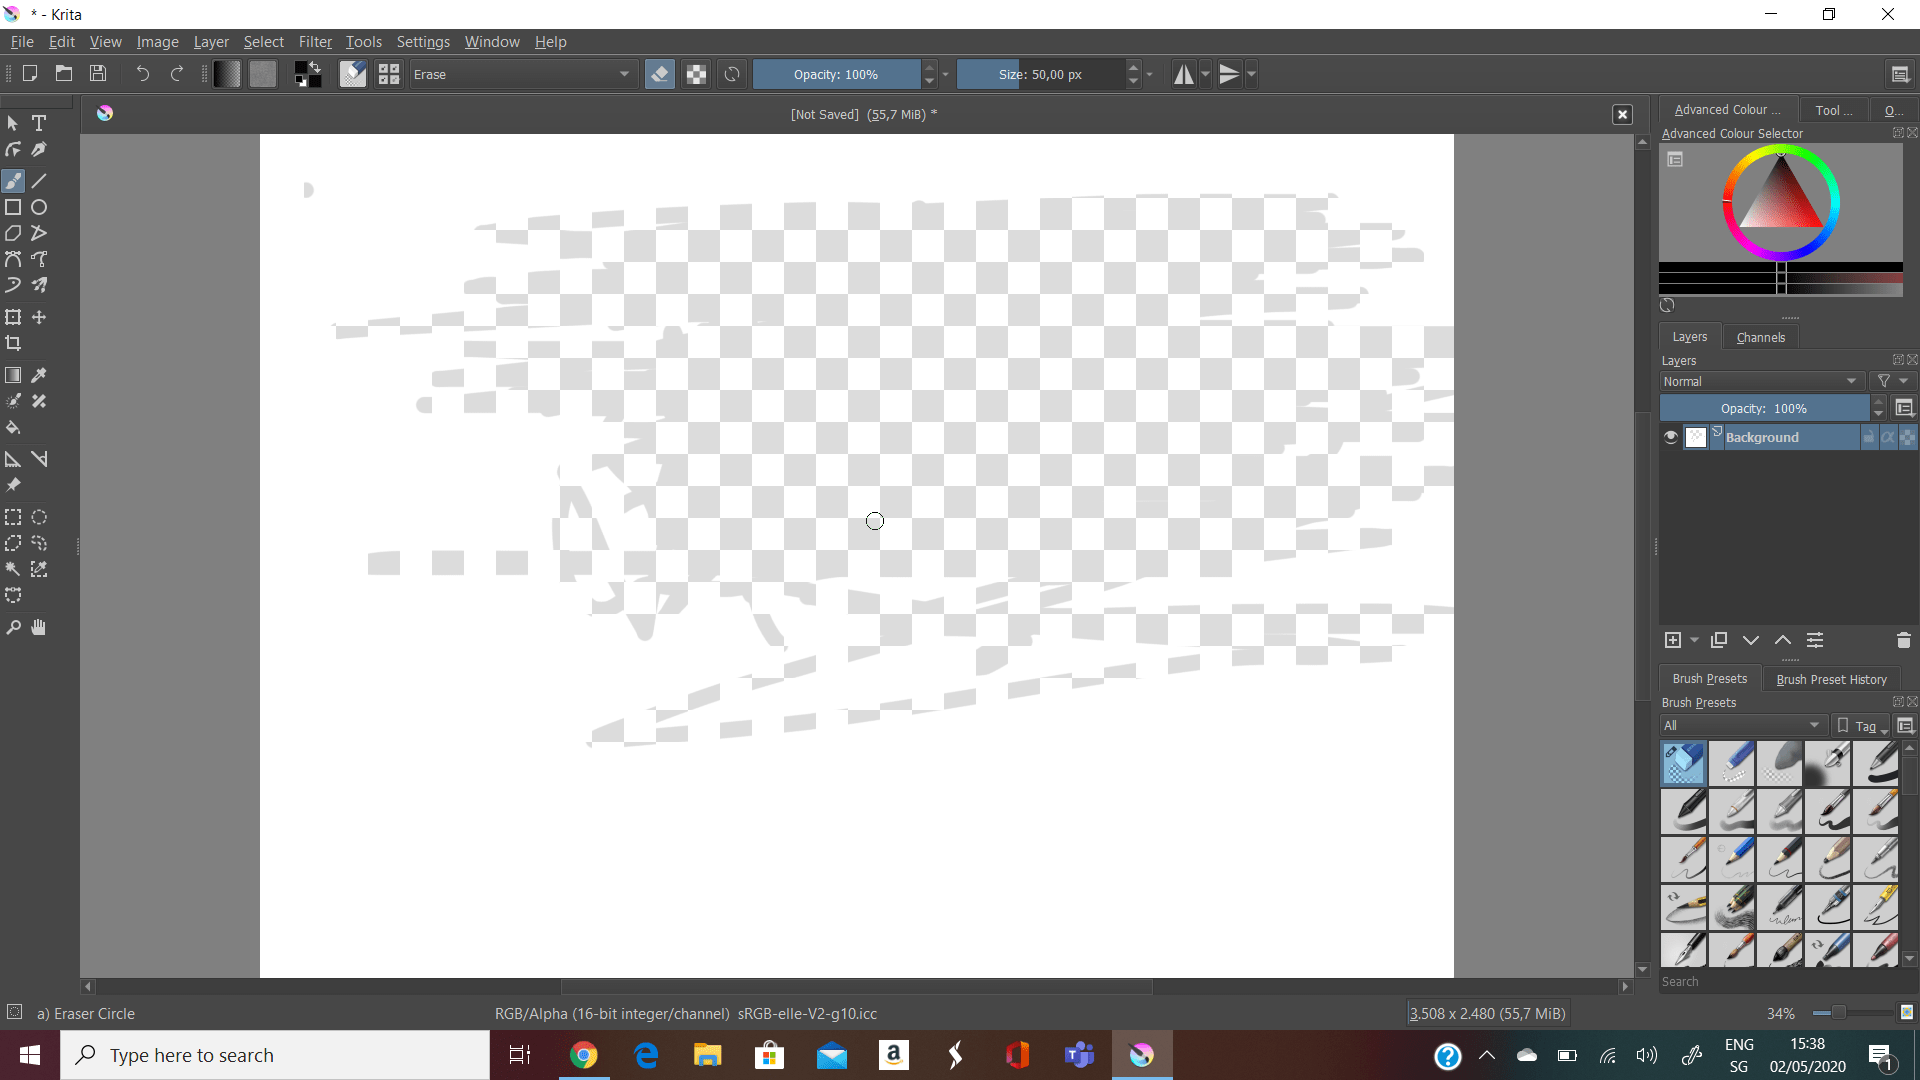Click the Undo arrow icon
Screen dimensions: 1920x1080
tap(142, 74)
